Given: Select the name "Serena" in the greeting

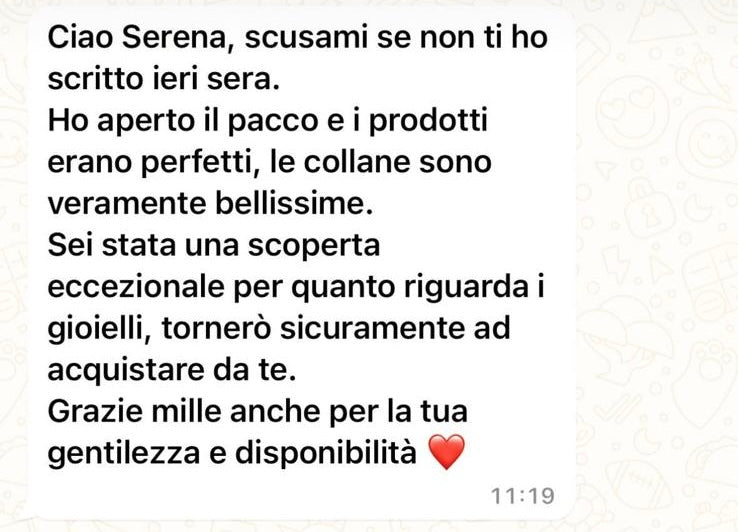Looking at the screenshot, I should [x=175, y=37].
